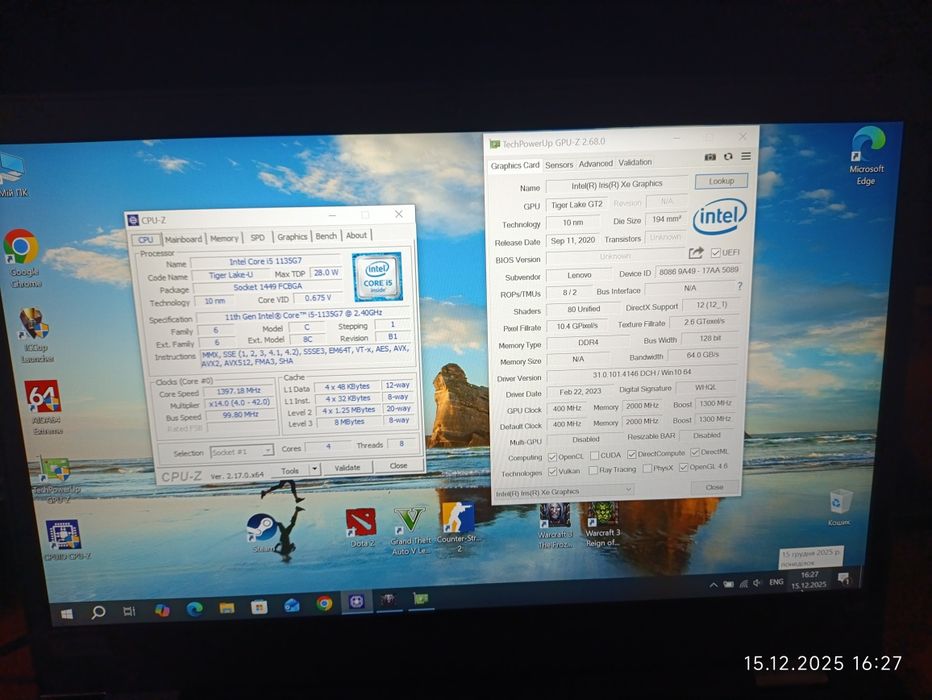
Task: Click the BIOS export share icon
Action: tap(696, 253)
